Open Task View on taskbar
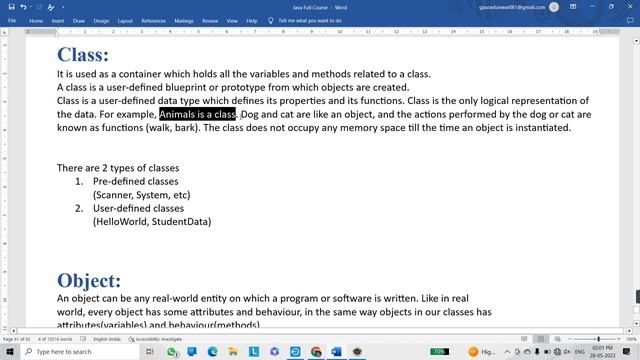This screenshot has height=360, width=640. (150, 351)
